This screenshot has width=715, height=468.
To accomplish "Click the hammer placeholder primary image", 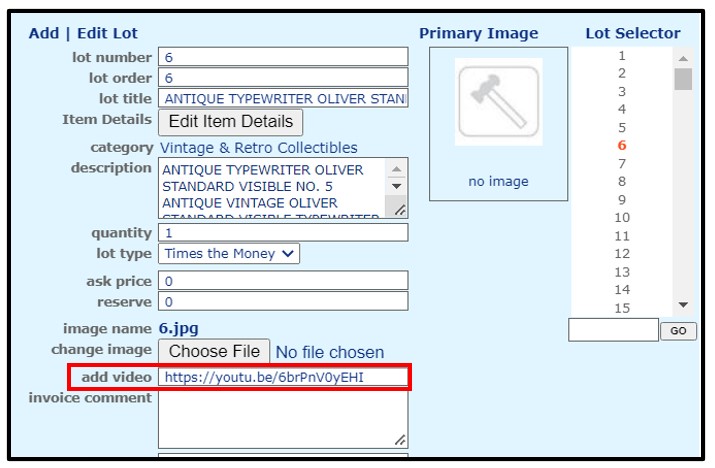I will [x=498, y=102].
